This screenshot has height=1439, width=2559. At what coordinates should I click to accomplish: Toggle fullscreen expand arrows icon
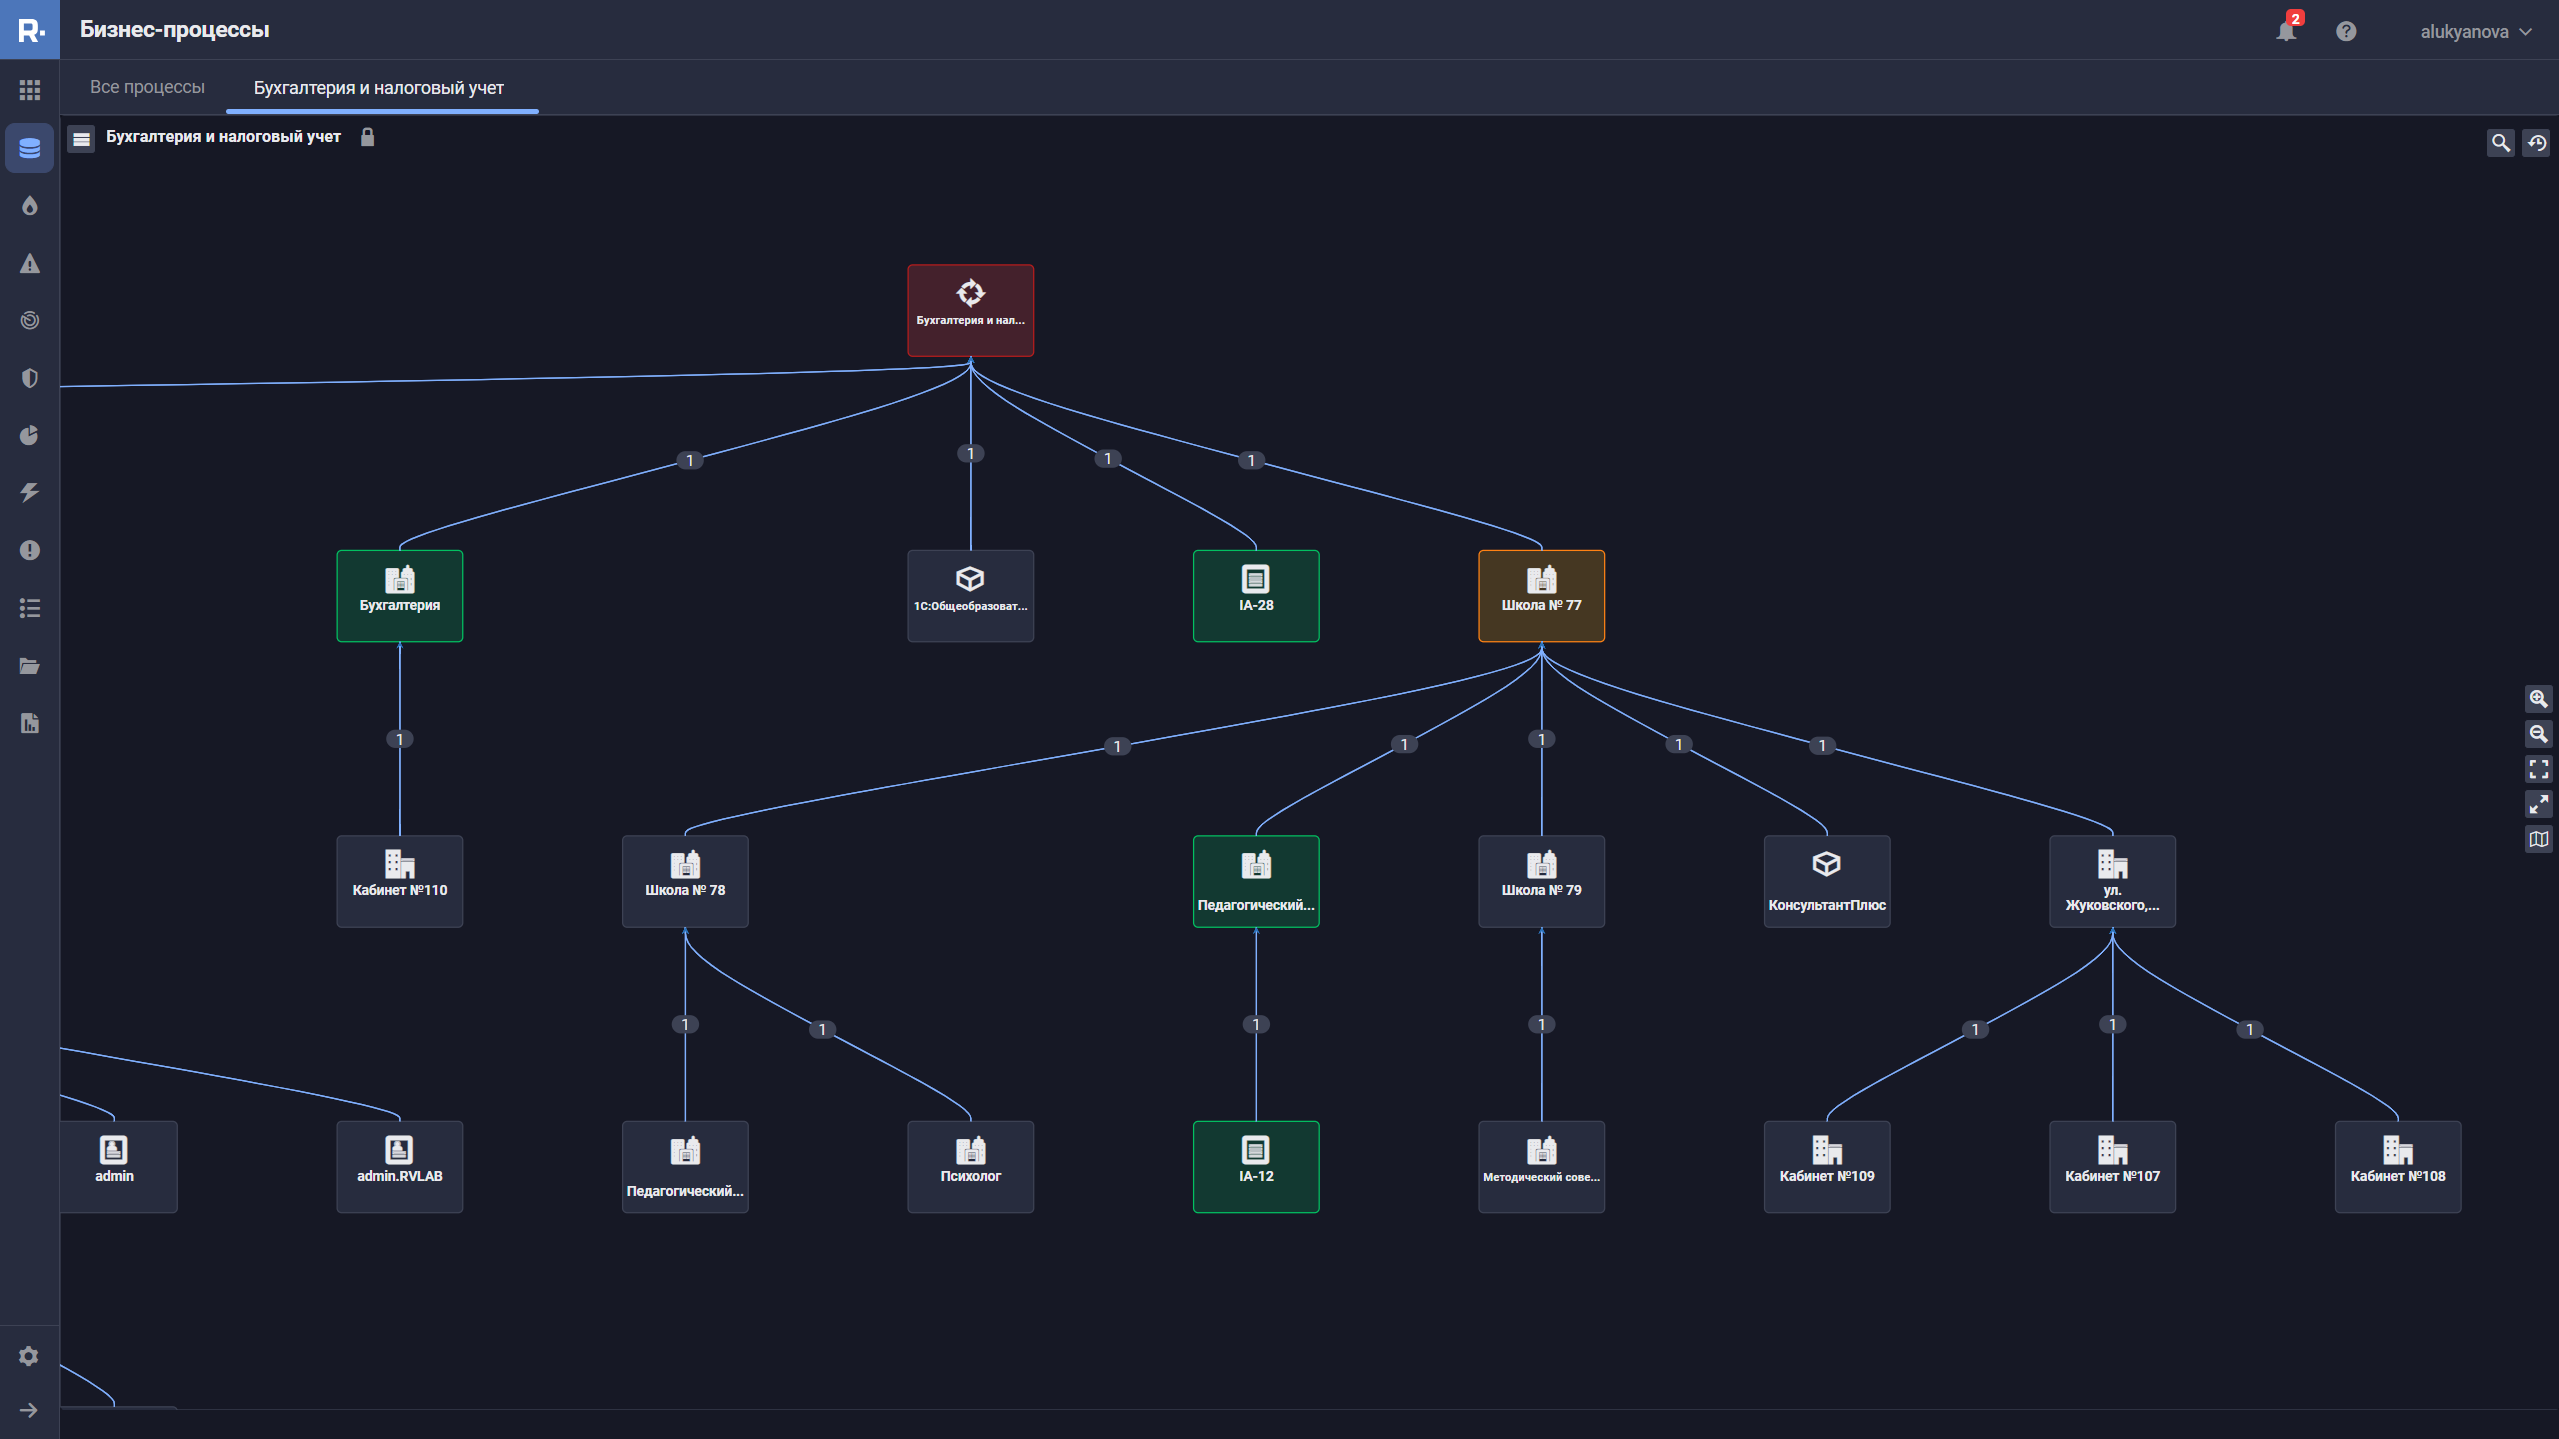pyautogui.click(x=2538, y=804)
